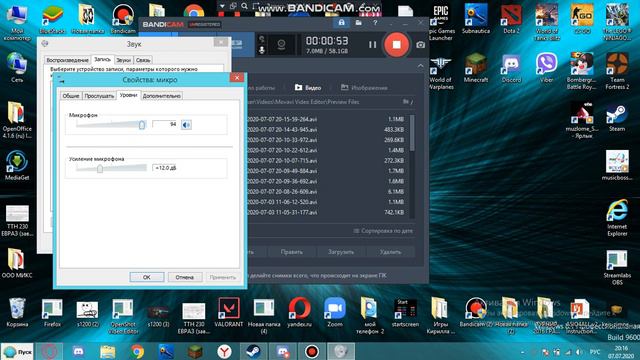Open the Сортировка по дате sort option
This screenshot has width=640, height=360.
coord(383,231)
